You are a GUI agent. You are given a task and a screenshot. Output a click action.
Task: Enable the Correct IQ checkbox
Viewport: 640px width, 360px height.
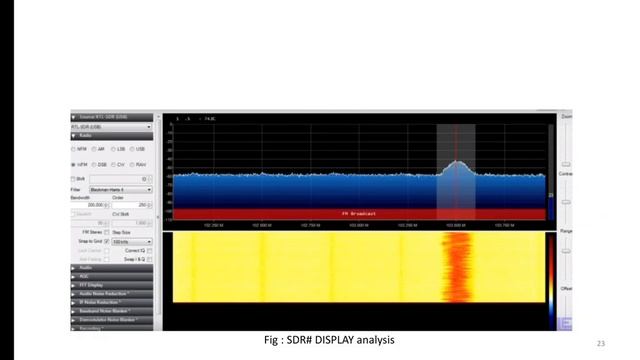149,251
